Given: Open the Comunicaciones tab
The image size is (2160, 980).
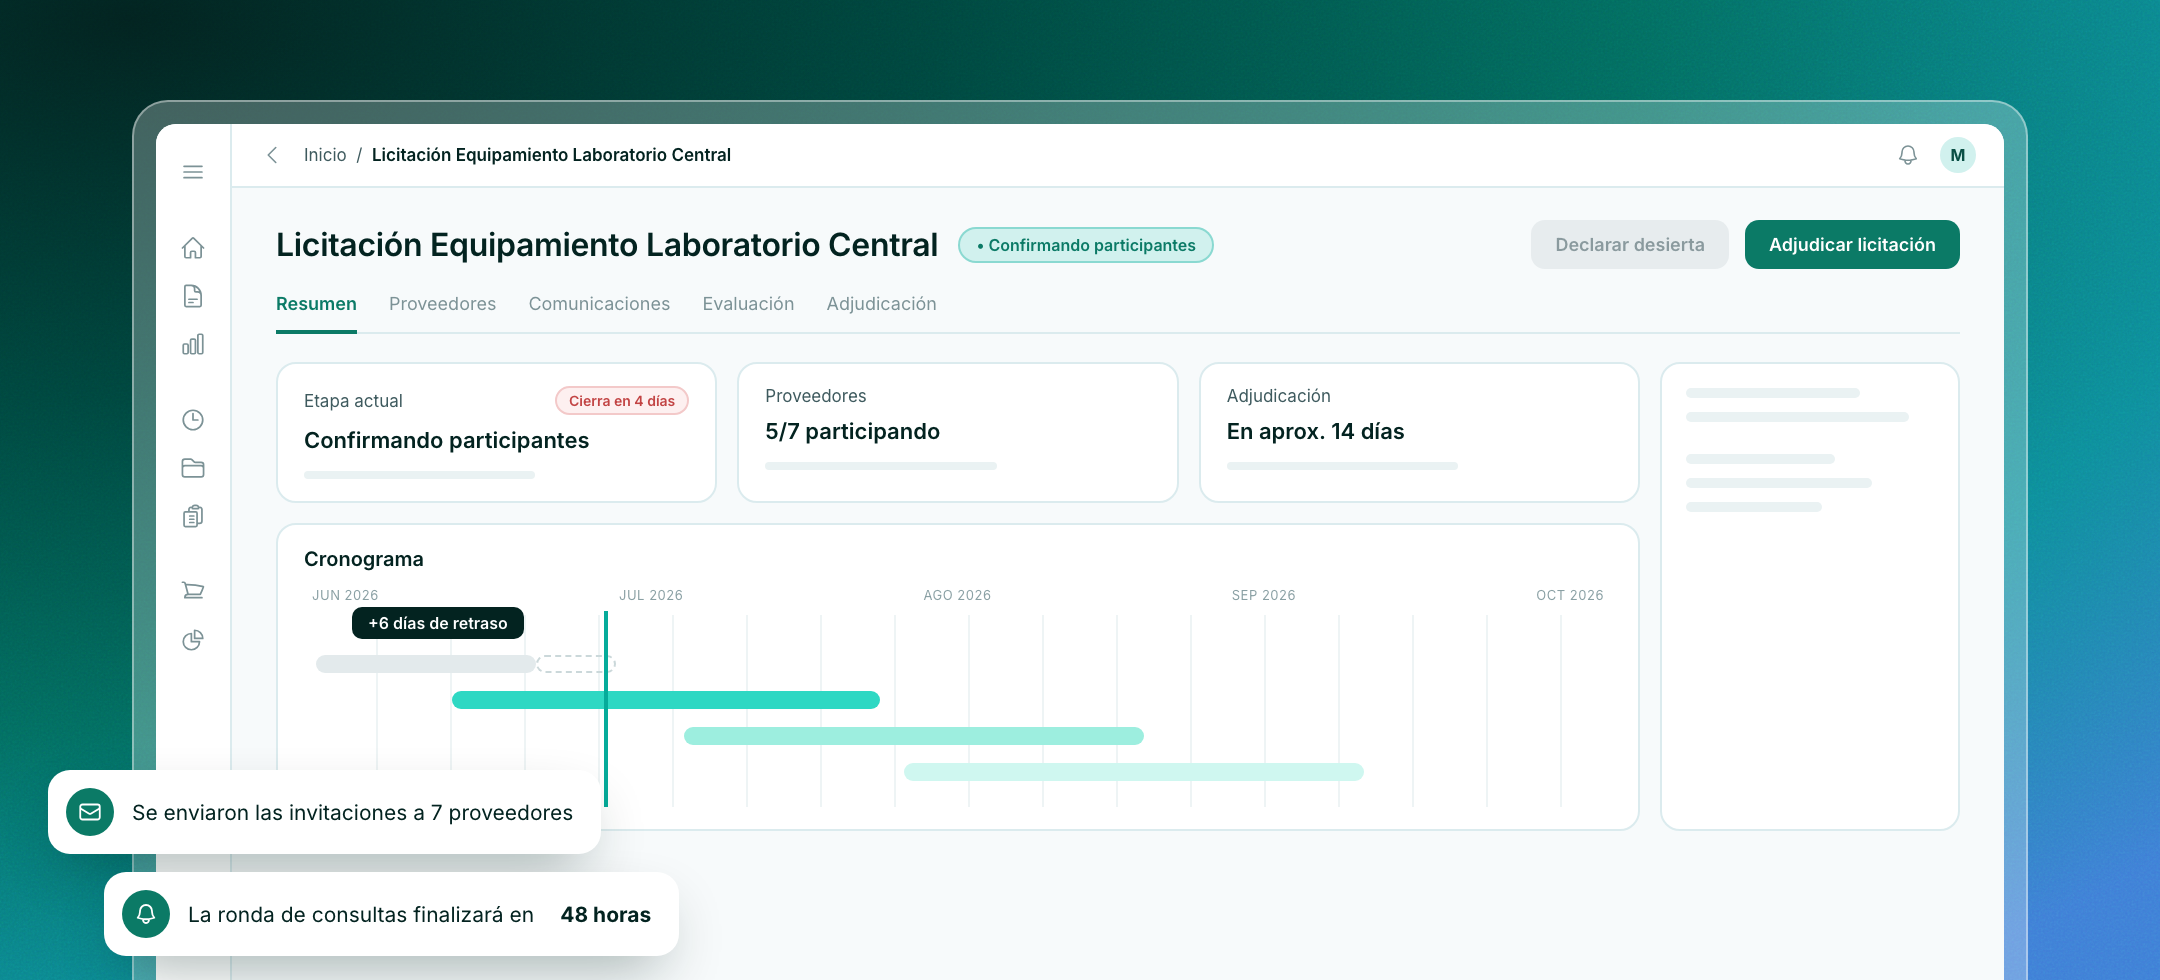Looking at the screenshot, I should (x=599, y=304).
